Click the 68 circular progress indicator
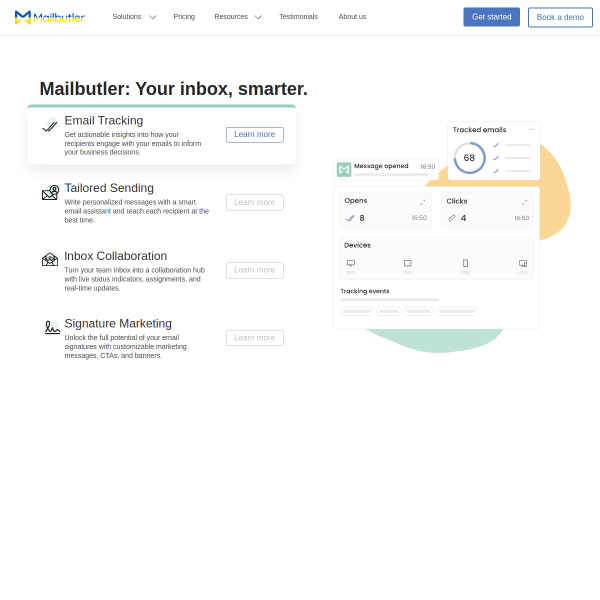600x600 pixels. (x=470, y=158)
